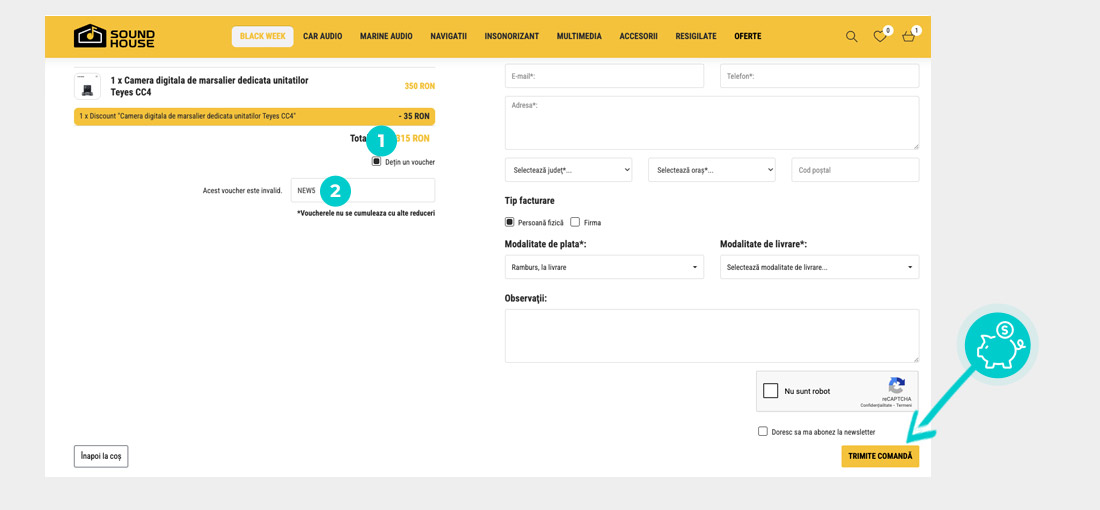Tick the 'Nu sunt robot' captcha checkbox
Viewport: 1100px width, 510px height.
tap(771, 391)
